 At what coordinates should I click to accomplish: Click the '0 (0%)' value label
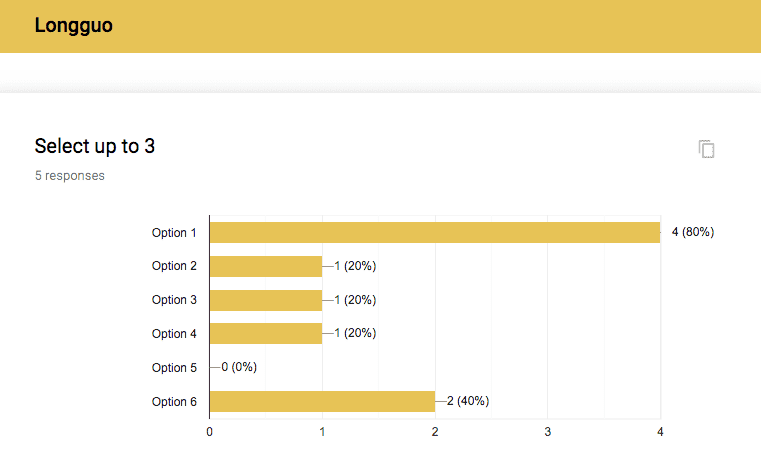pyautogui.click(x=239, y=367)
